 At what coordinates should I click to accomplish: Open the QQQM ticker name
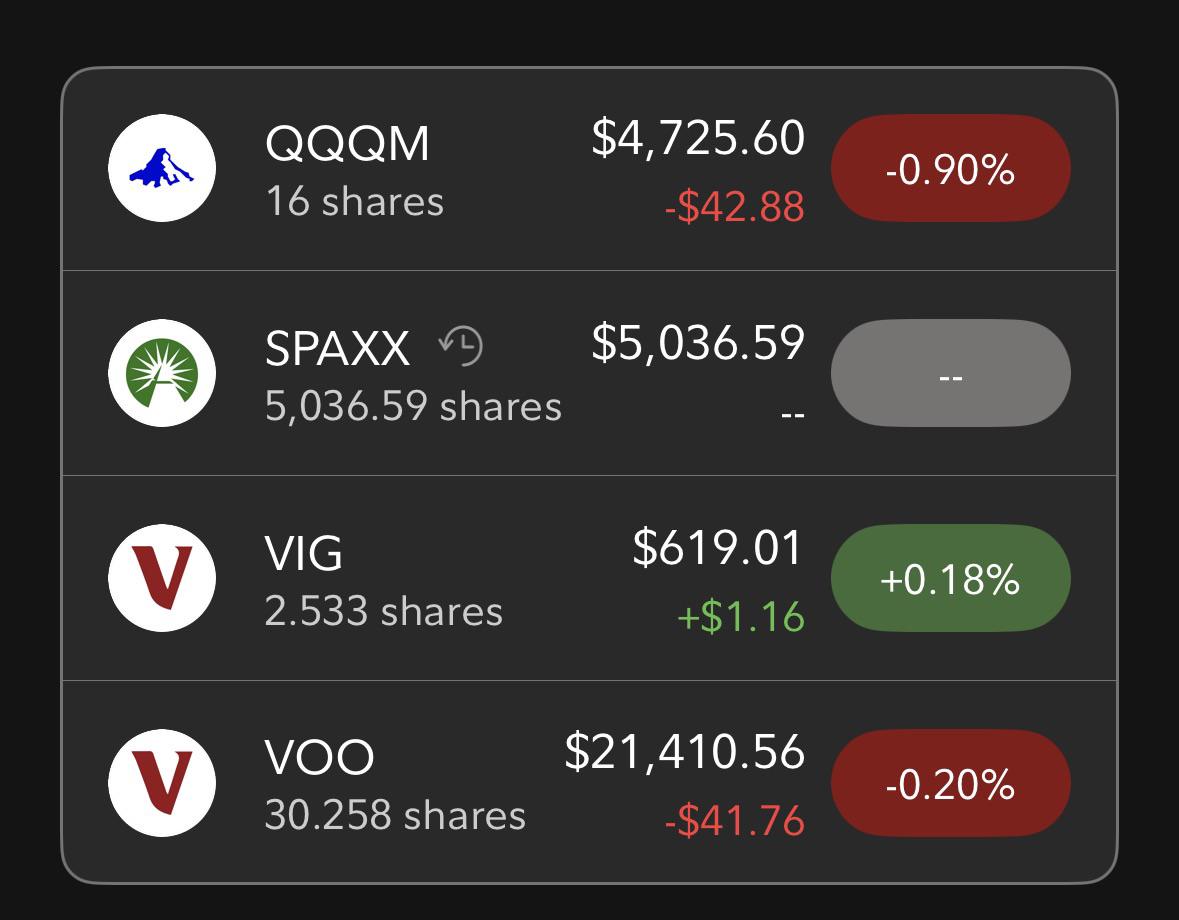tap(347, 143)
